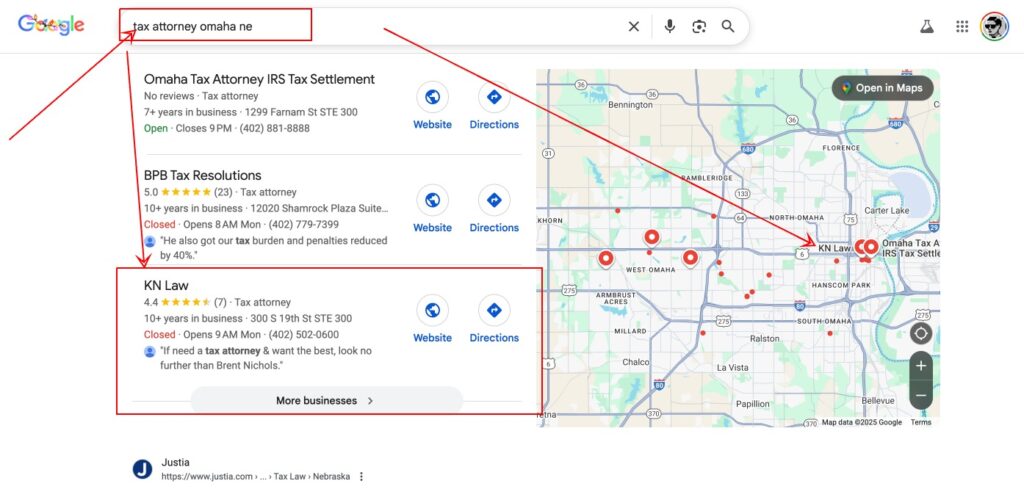Click Open in Maps button
Screen dimensions: 1024x489
coord(882,88)
